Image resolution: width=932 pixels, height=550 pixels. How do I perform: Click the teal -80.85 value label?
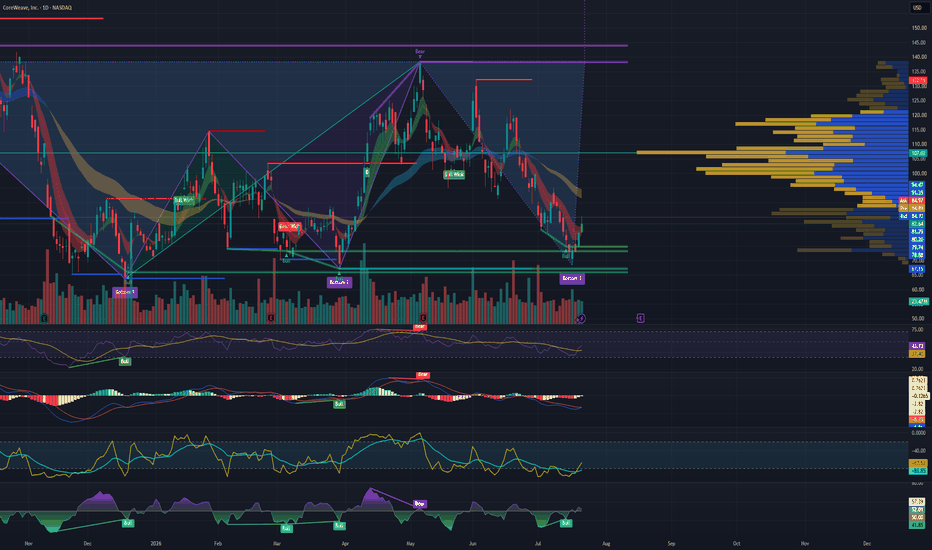(x=918, y=471)
